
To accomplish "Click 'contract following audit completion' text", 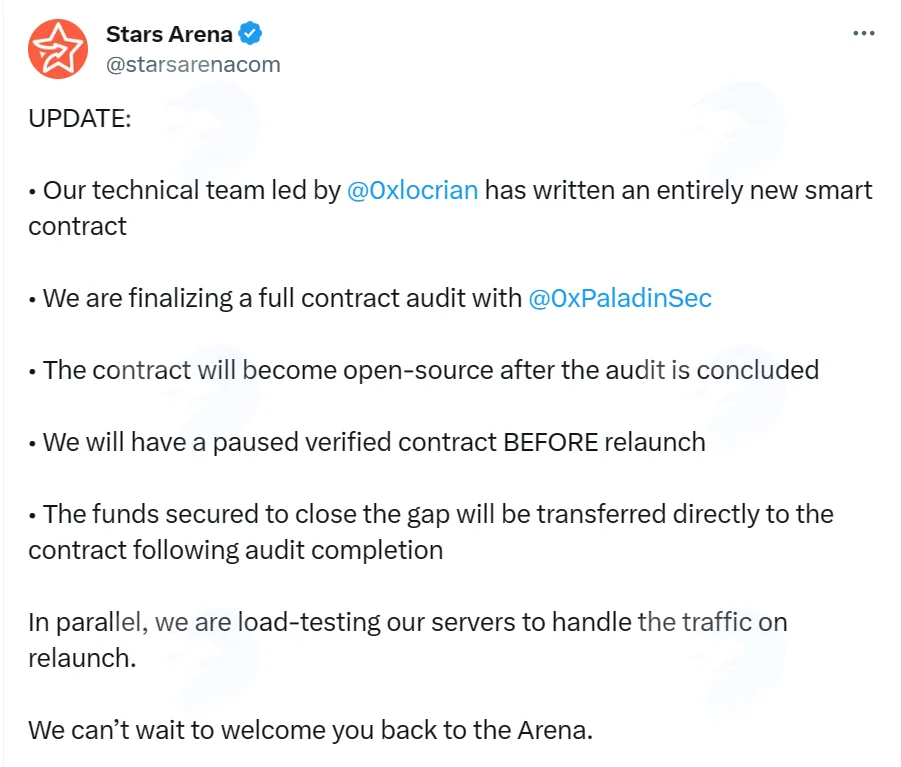I will click(x=236, y=550).
